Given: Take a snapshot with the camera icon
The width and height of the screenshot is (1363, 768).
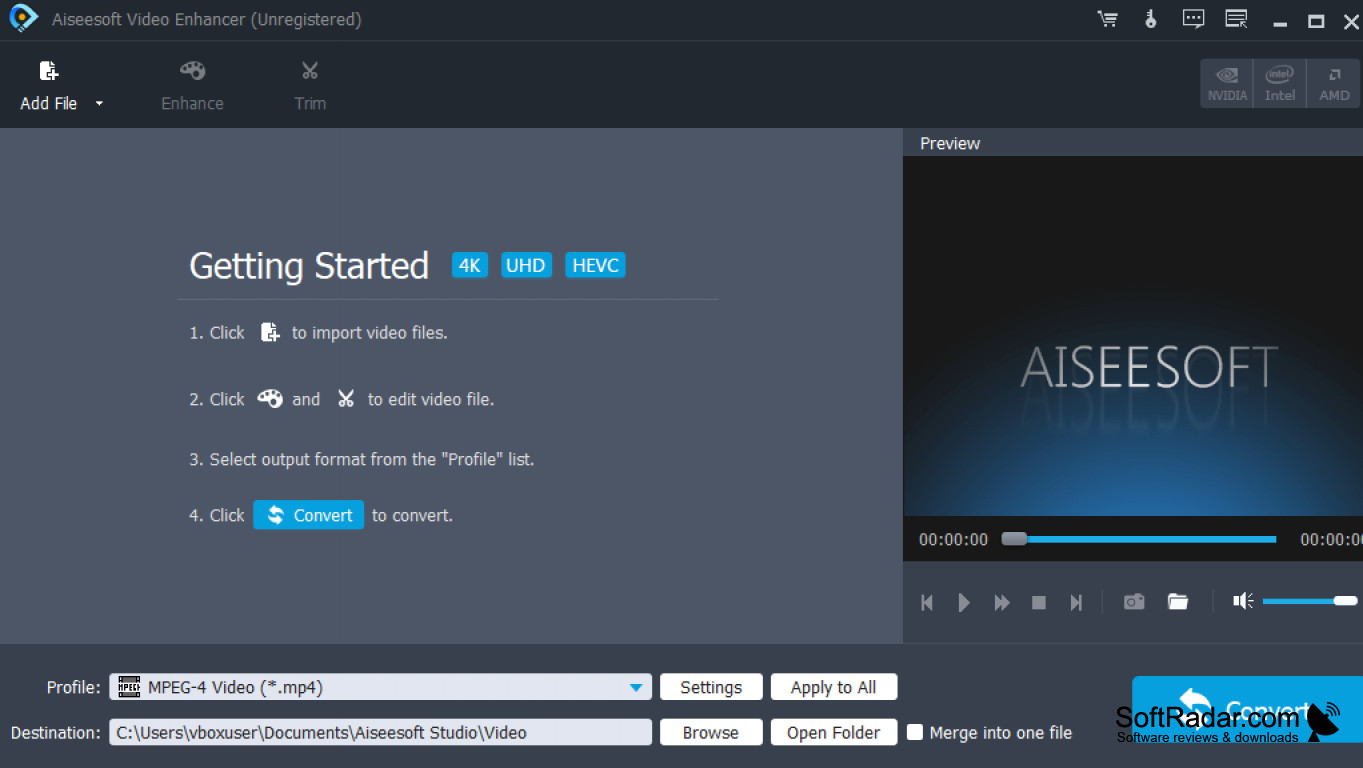Looking at the screenshot, I should (x=1133, y=602).
